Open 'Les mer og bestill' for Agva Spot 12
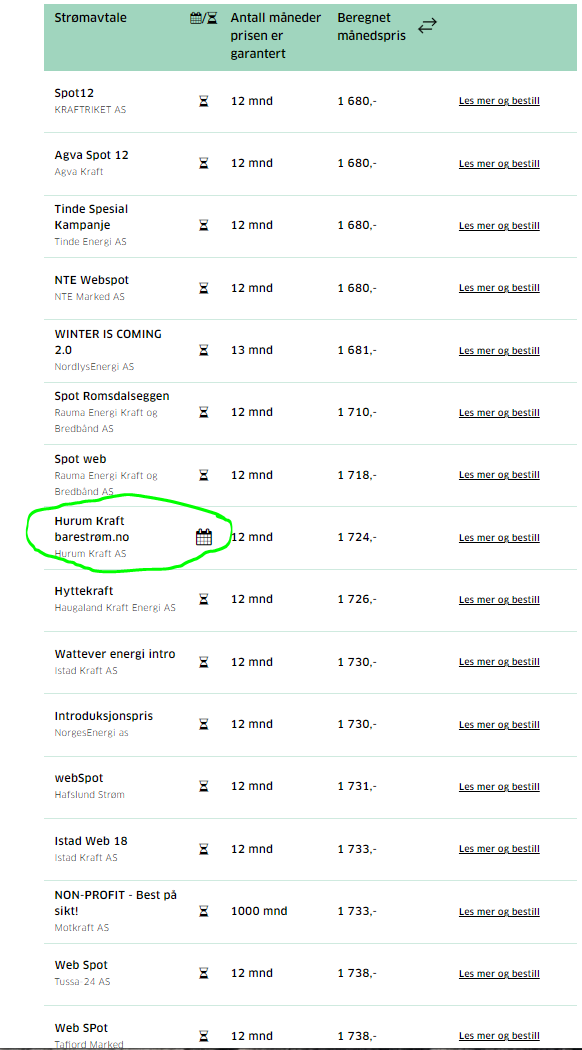This screenshot has width=582, height=1050. 499,163
